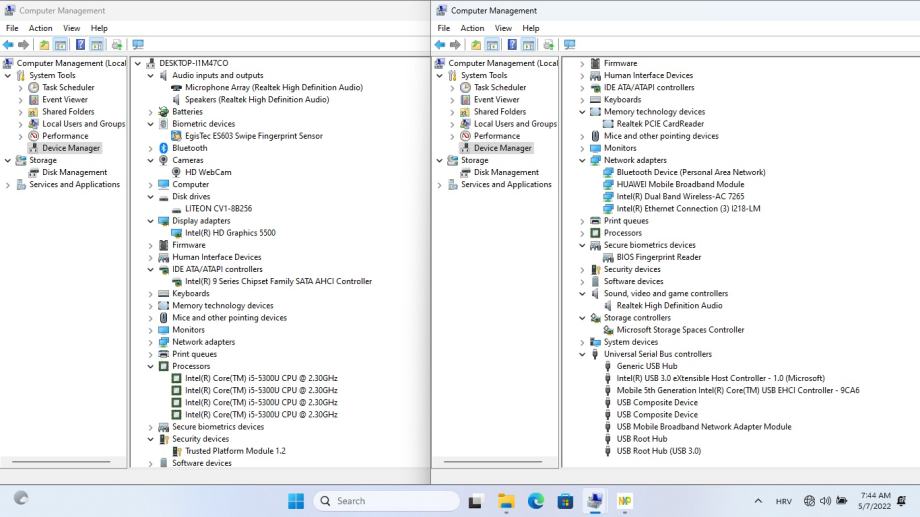Screen dimensions: 920x517
Task: Select Intel 9 Series SATA AHCI Controller
Action: (278, 281)
